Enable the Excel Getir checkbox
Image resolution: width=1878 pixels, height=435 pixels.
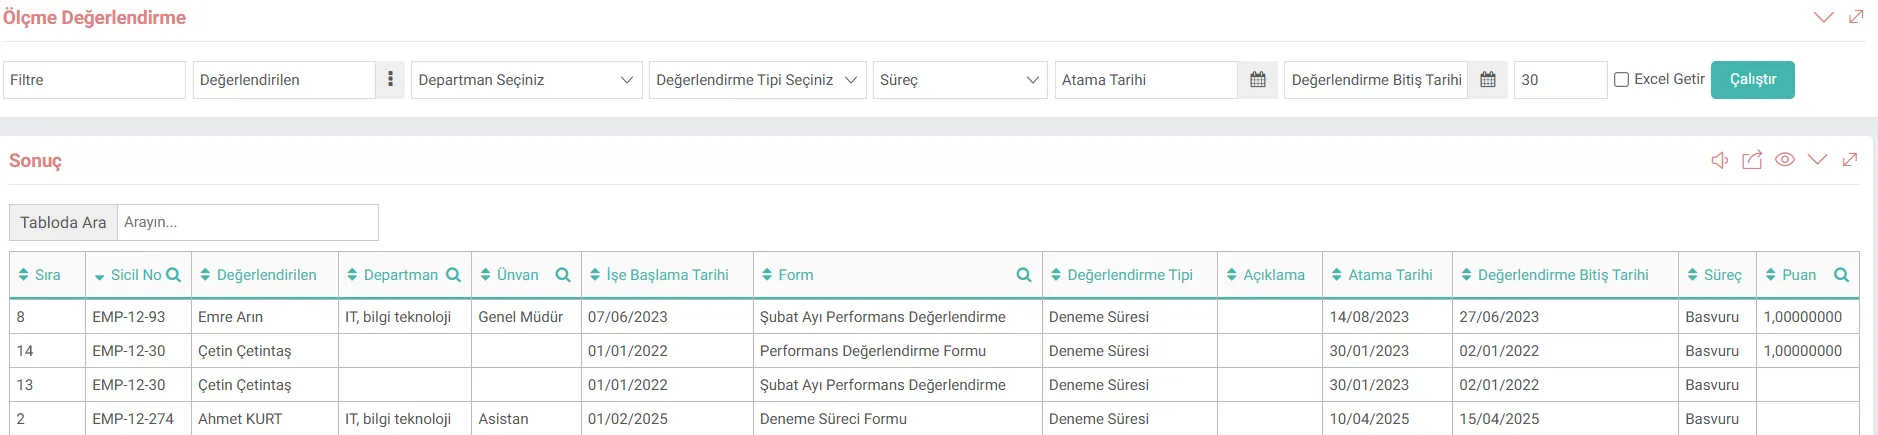(x=1621, y=80)
